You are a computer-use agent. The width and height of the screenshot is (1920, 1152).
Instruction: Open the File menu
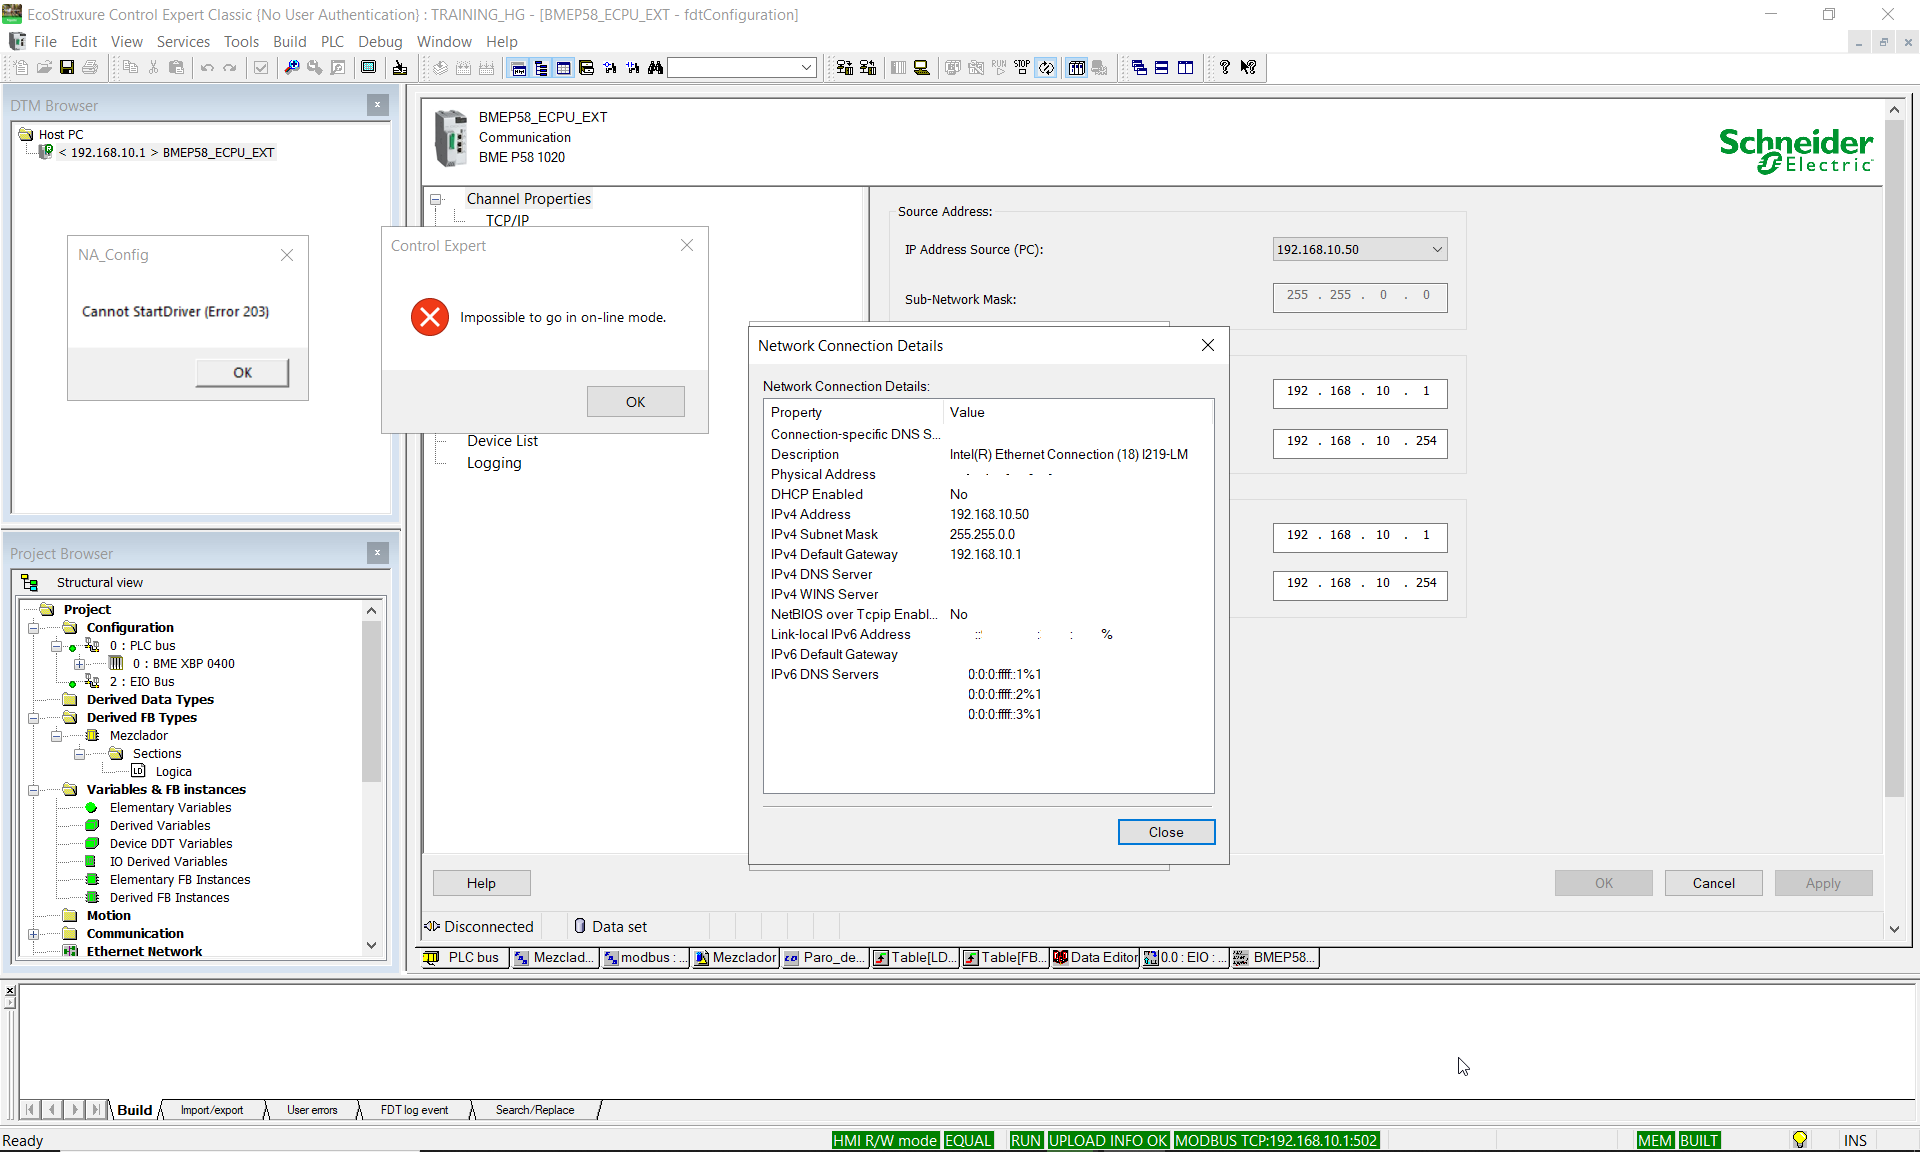click(x=45, y=41)
